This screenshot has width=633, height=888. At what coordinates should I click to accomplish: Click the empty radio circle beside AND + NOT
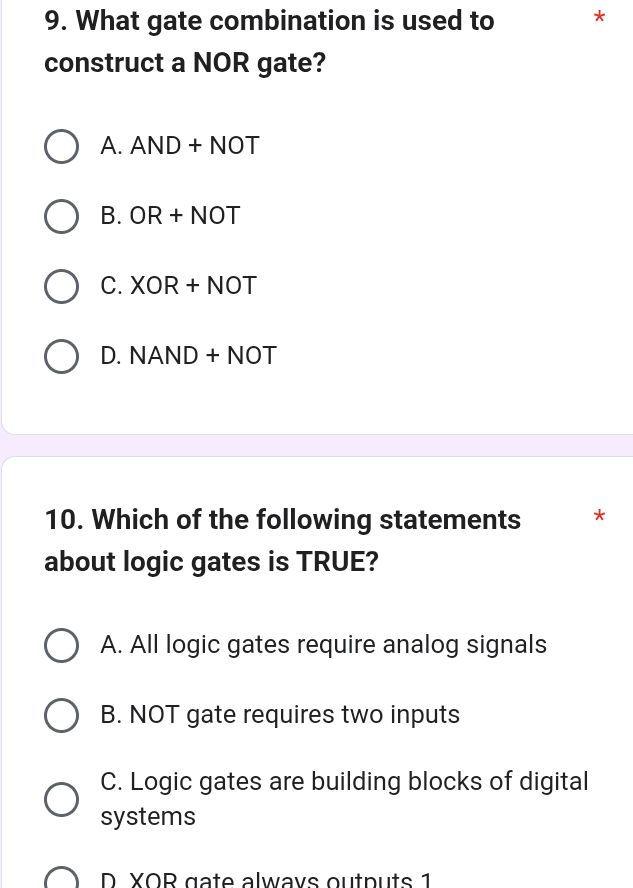[x=61, y=146]
